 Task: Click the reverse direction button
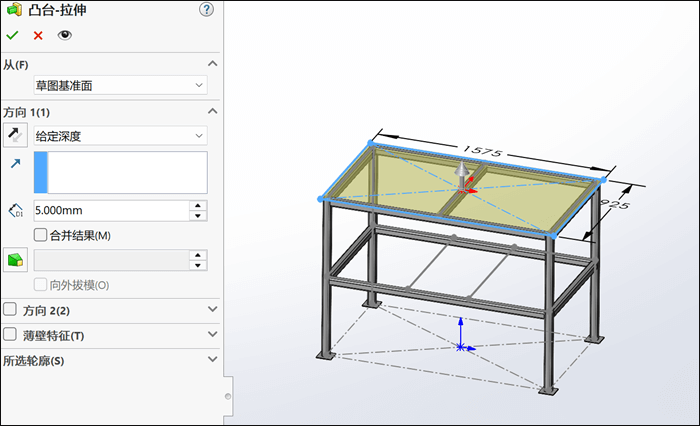tap(15, 135)
